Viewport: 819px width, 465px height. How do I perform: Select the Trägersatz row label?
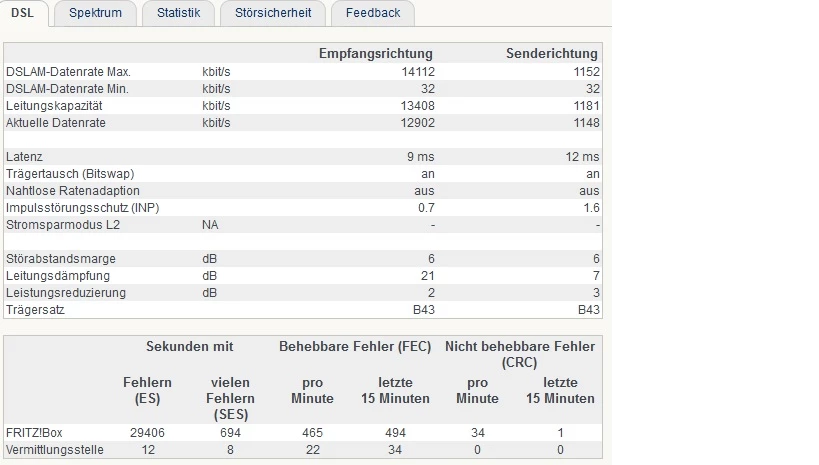tap(35, 310)
